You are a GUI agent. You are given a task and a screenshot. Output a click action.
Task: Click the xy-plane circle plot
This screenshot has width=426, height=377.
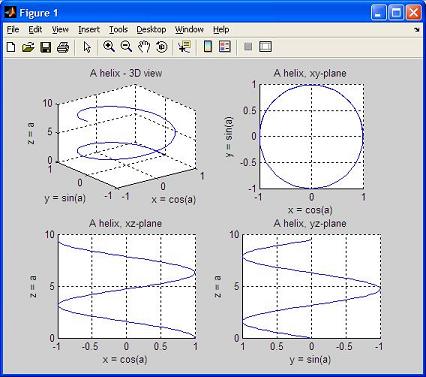[x=311, y=137]
